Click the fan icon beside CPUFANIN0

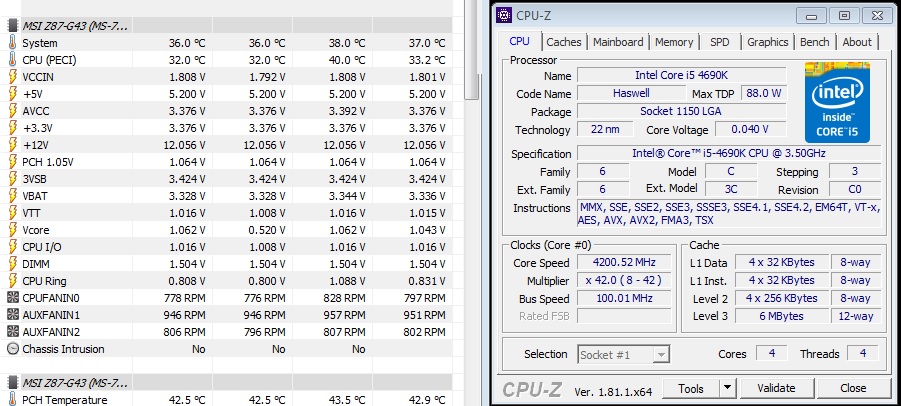pyautogui.click(x=13, y=298)
